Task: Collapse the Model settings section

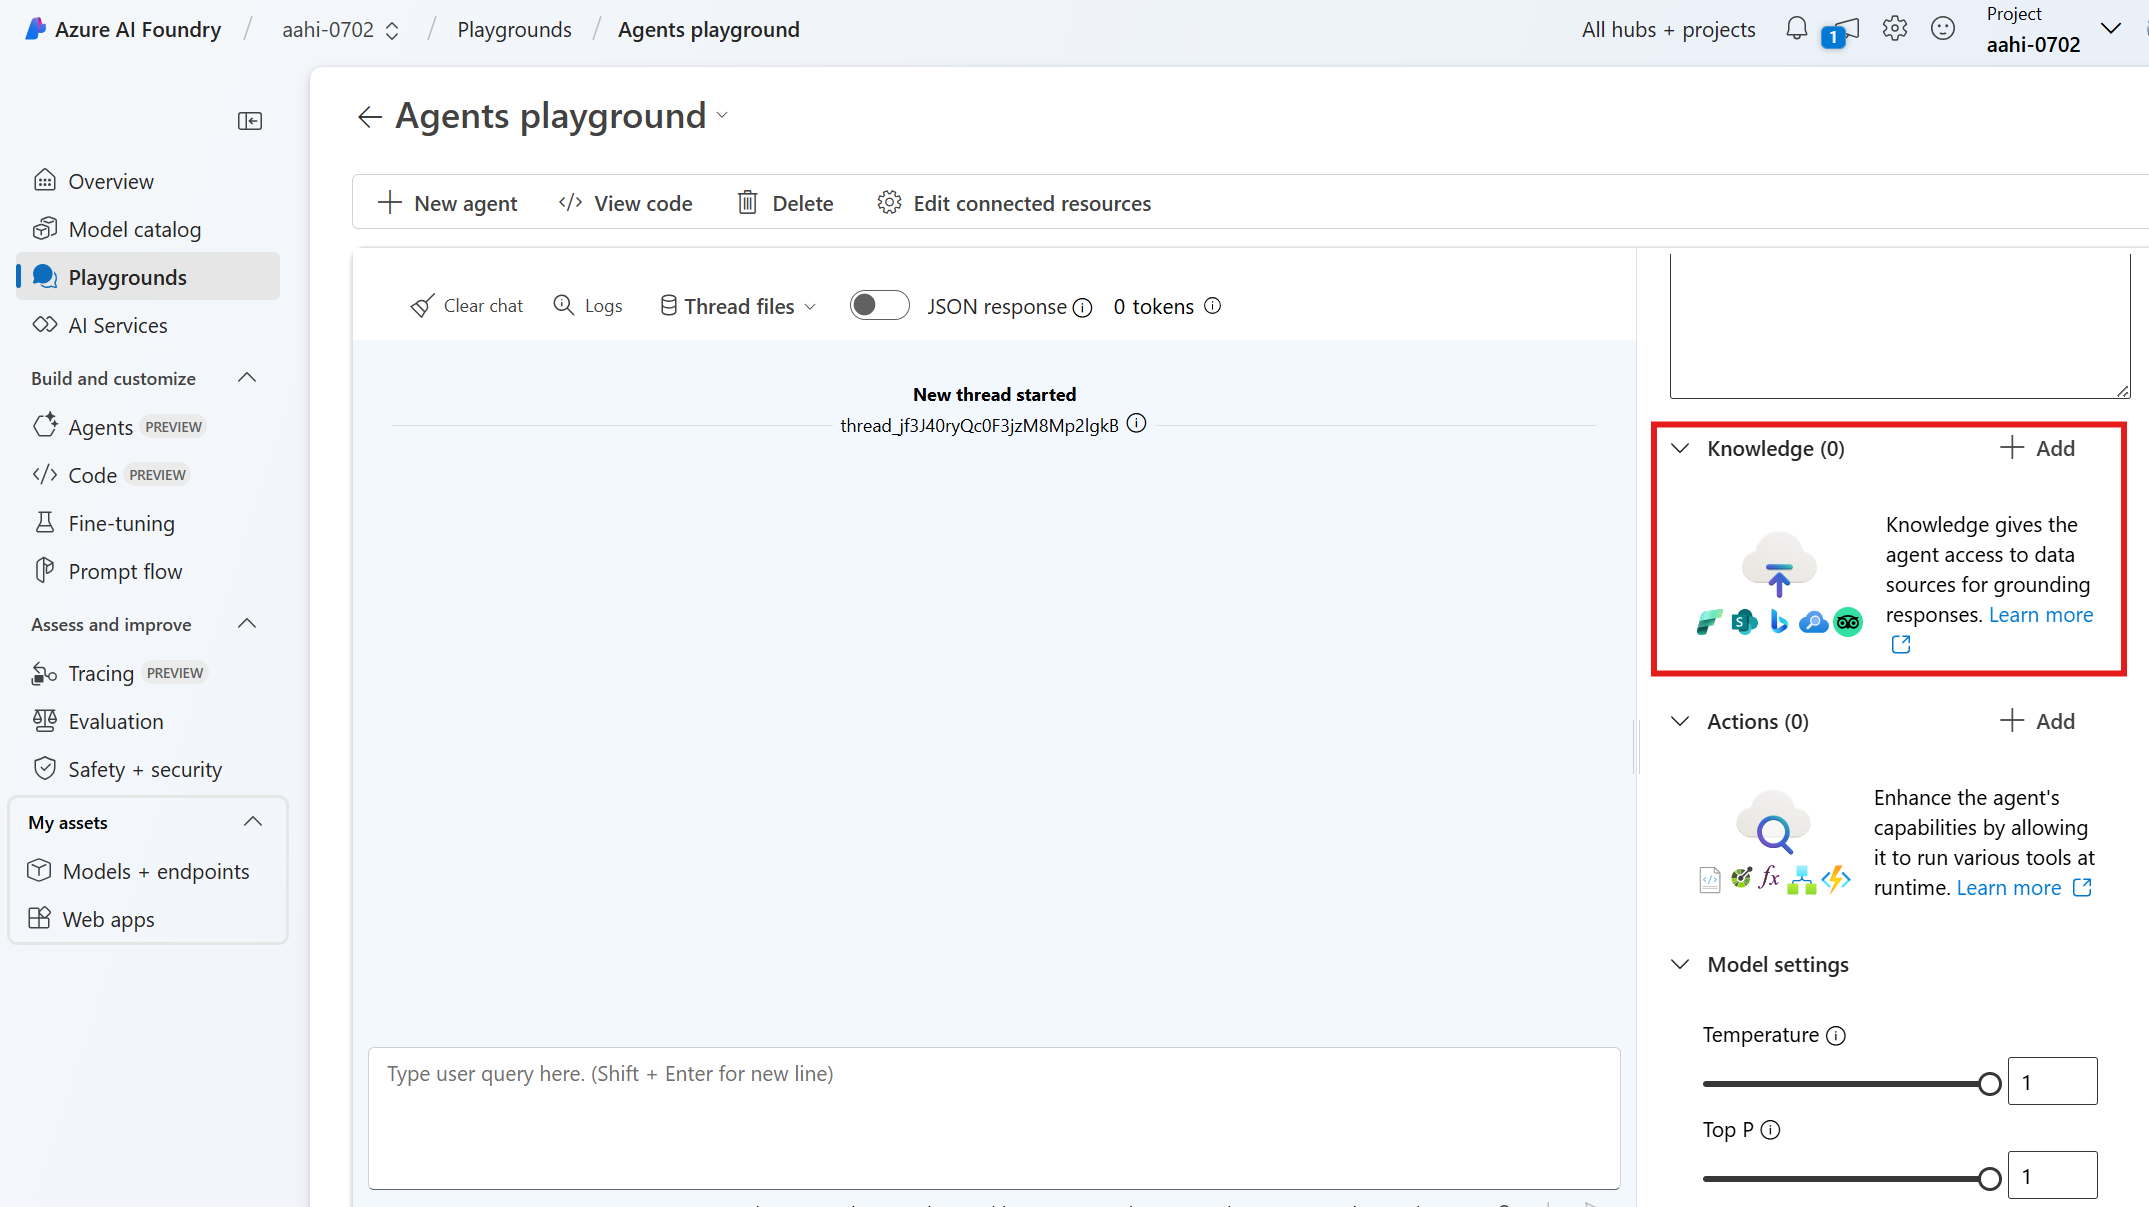Action: pos(1680,965)
